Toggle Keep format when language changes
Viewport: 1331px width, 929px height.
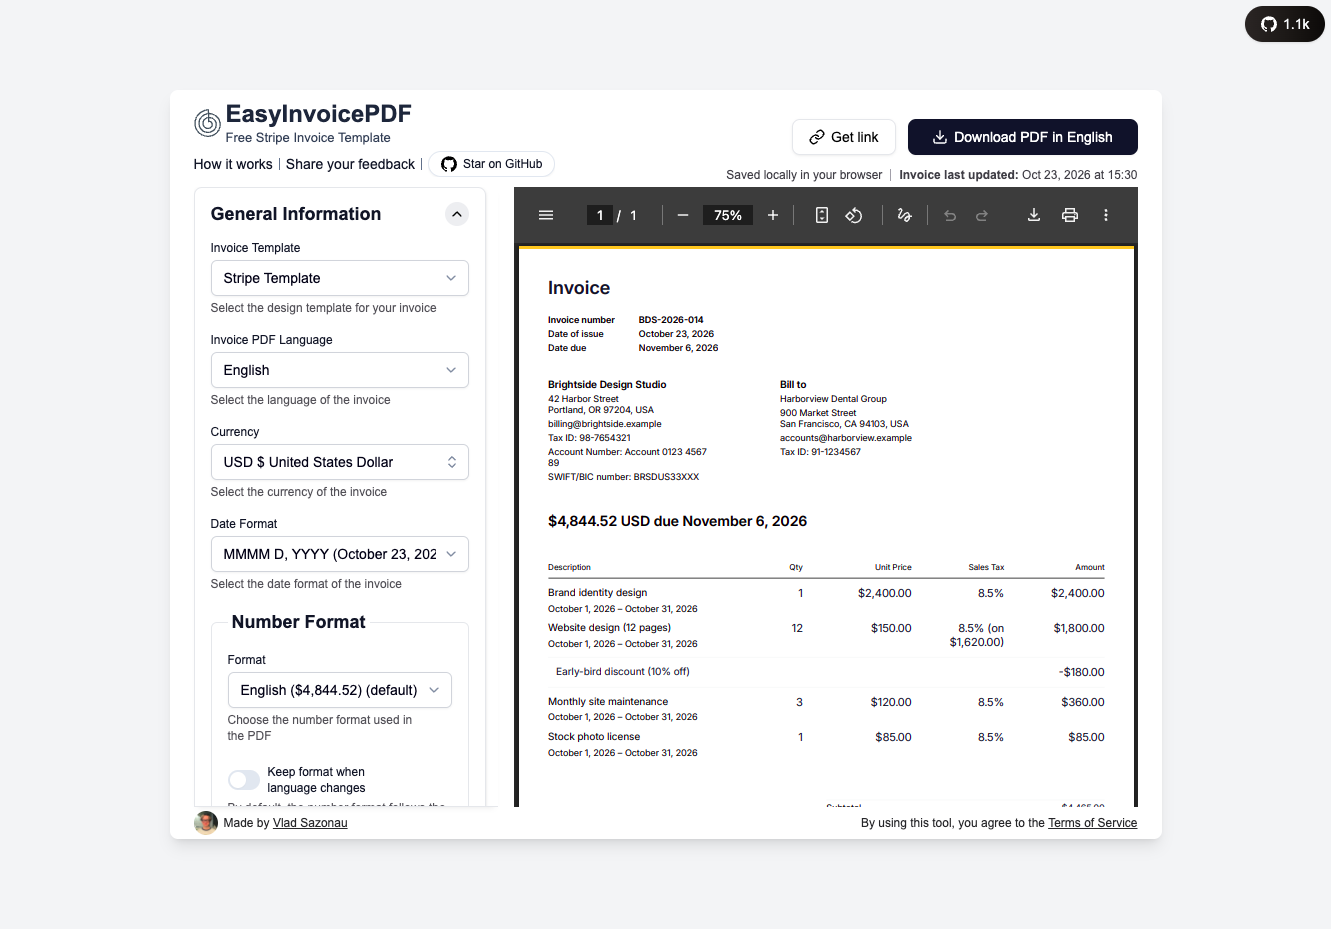pos(244,780)
